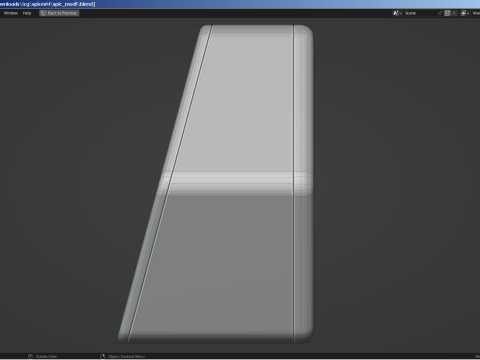Screen dimensions: 480x360
Task: Open the view layer browse dropdown
Action: click(x=465, y=13)
